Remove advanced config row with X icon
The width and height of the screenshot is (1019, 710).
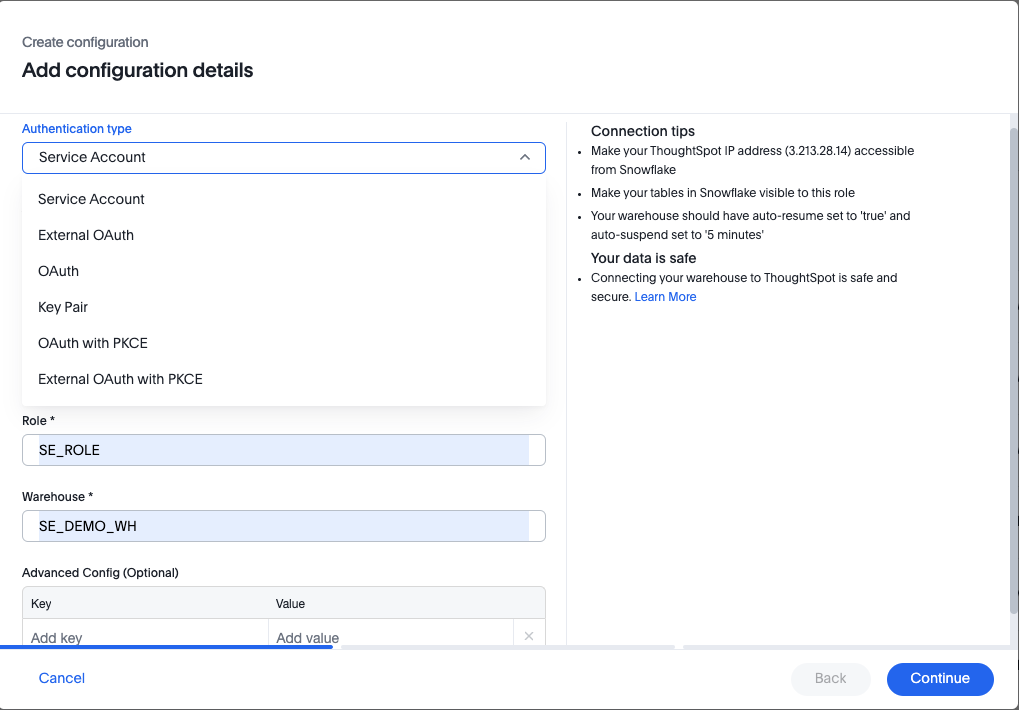coord(529,636)
